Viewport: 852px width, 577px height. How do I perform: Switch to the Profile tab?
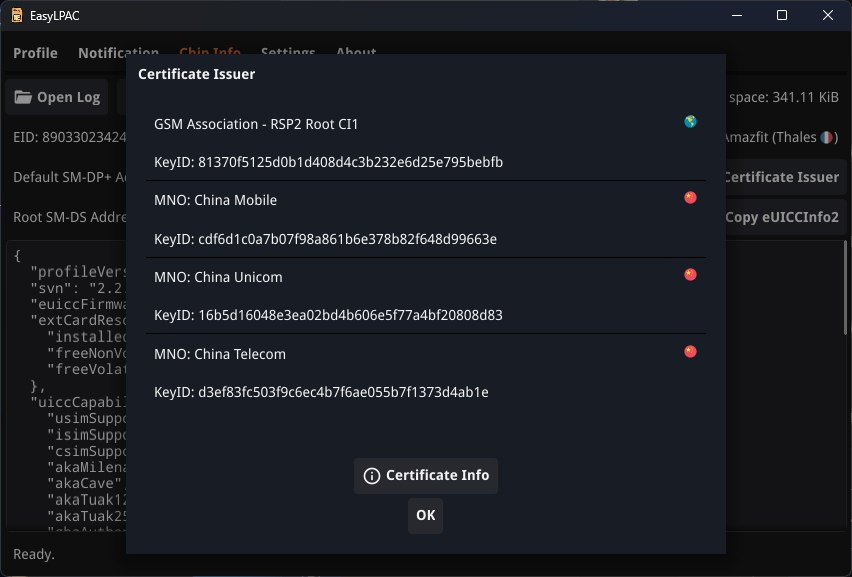35,53
